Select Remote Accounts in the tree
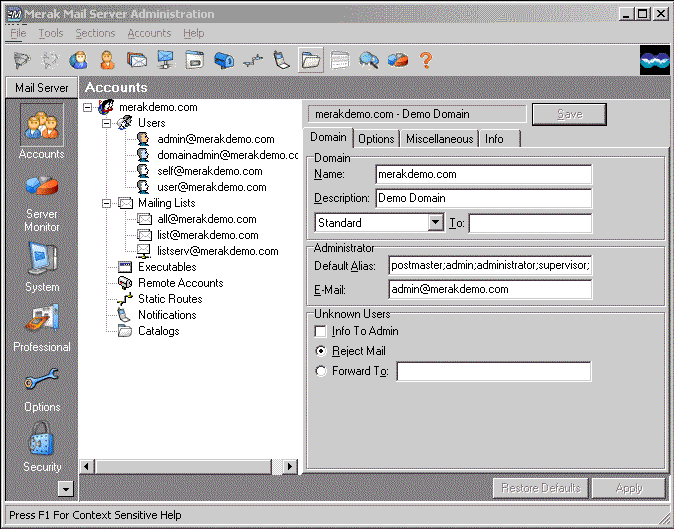 [181, 283]
